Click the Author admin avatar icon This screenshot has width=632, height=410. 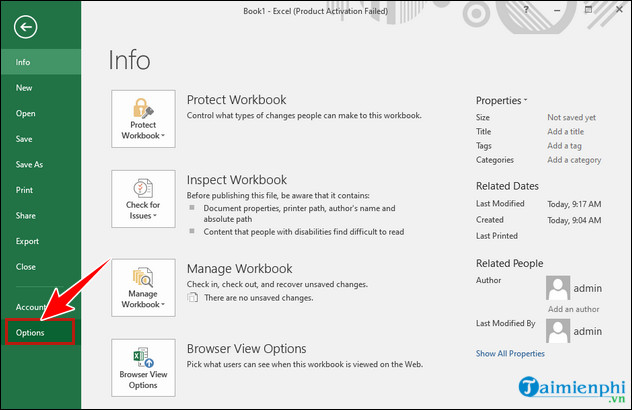coord(558,288)
